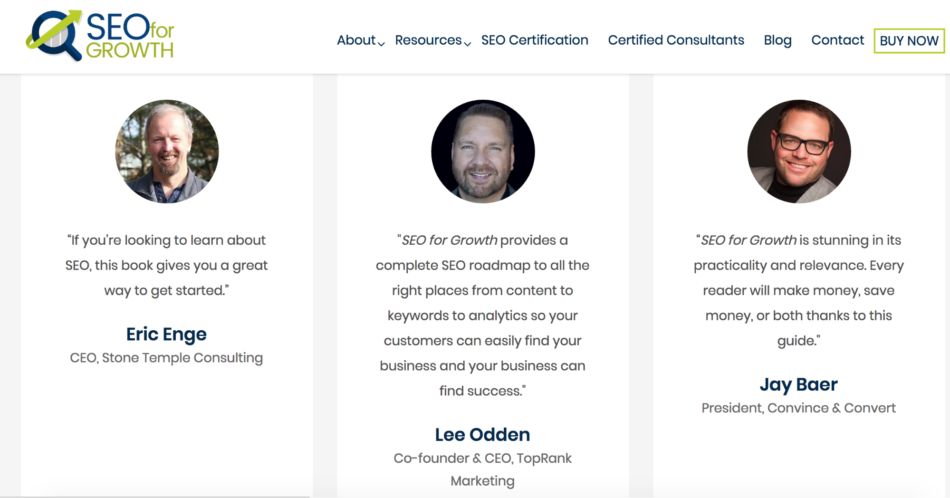Image resolution: width=950 pixels, height=498 pixels.
Task: Click Lee Odden's profile photo
Action: pyautogui.click(x=483, y=151)
